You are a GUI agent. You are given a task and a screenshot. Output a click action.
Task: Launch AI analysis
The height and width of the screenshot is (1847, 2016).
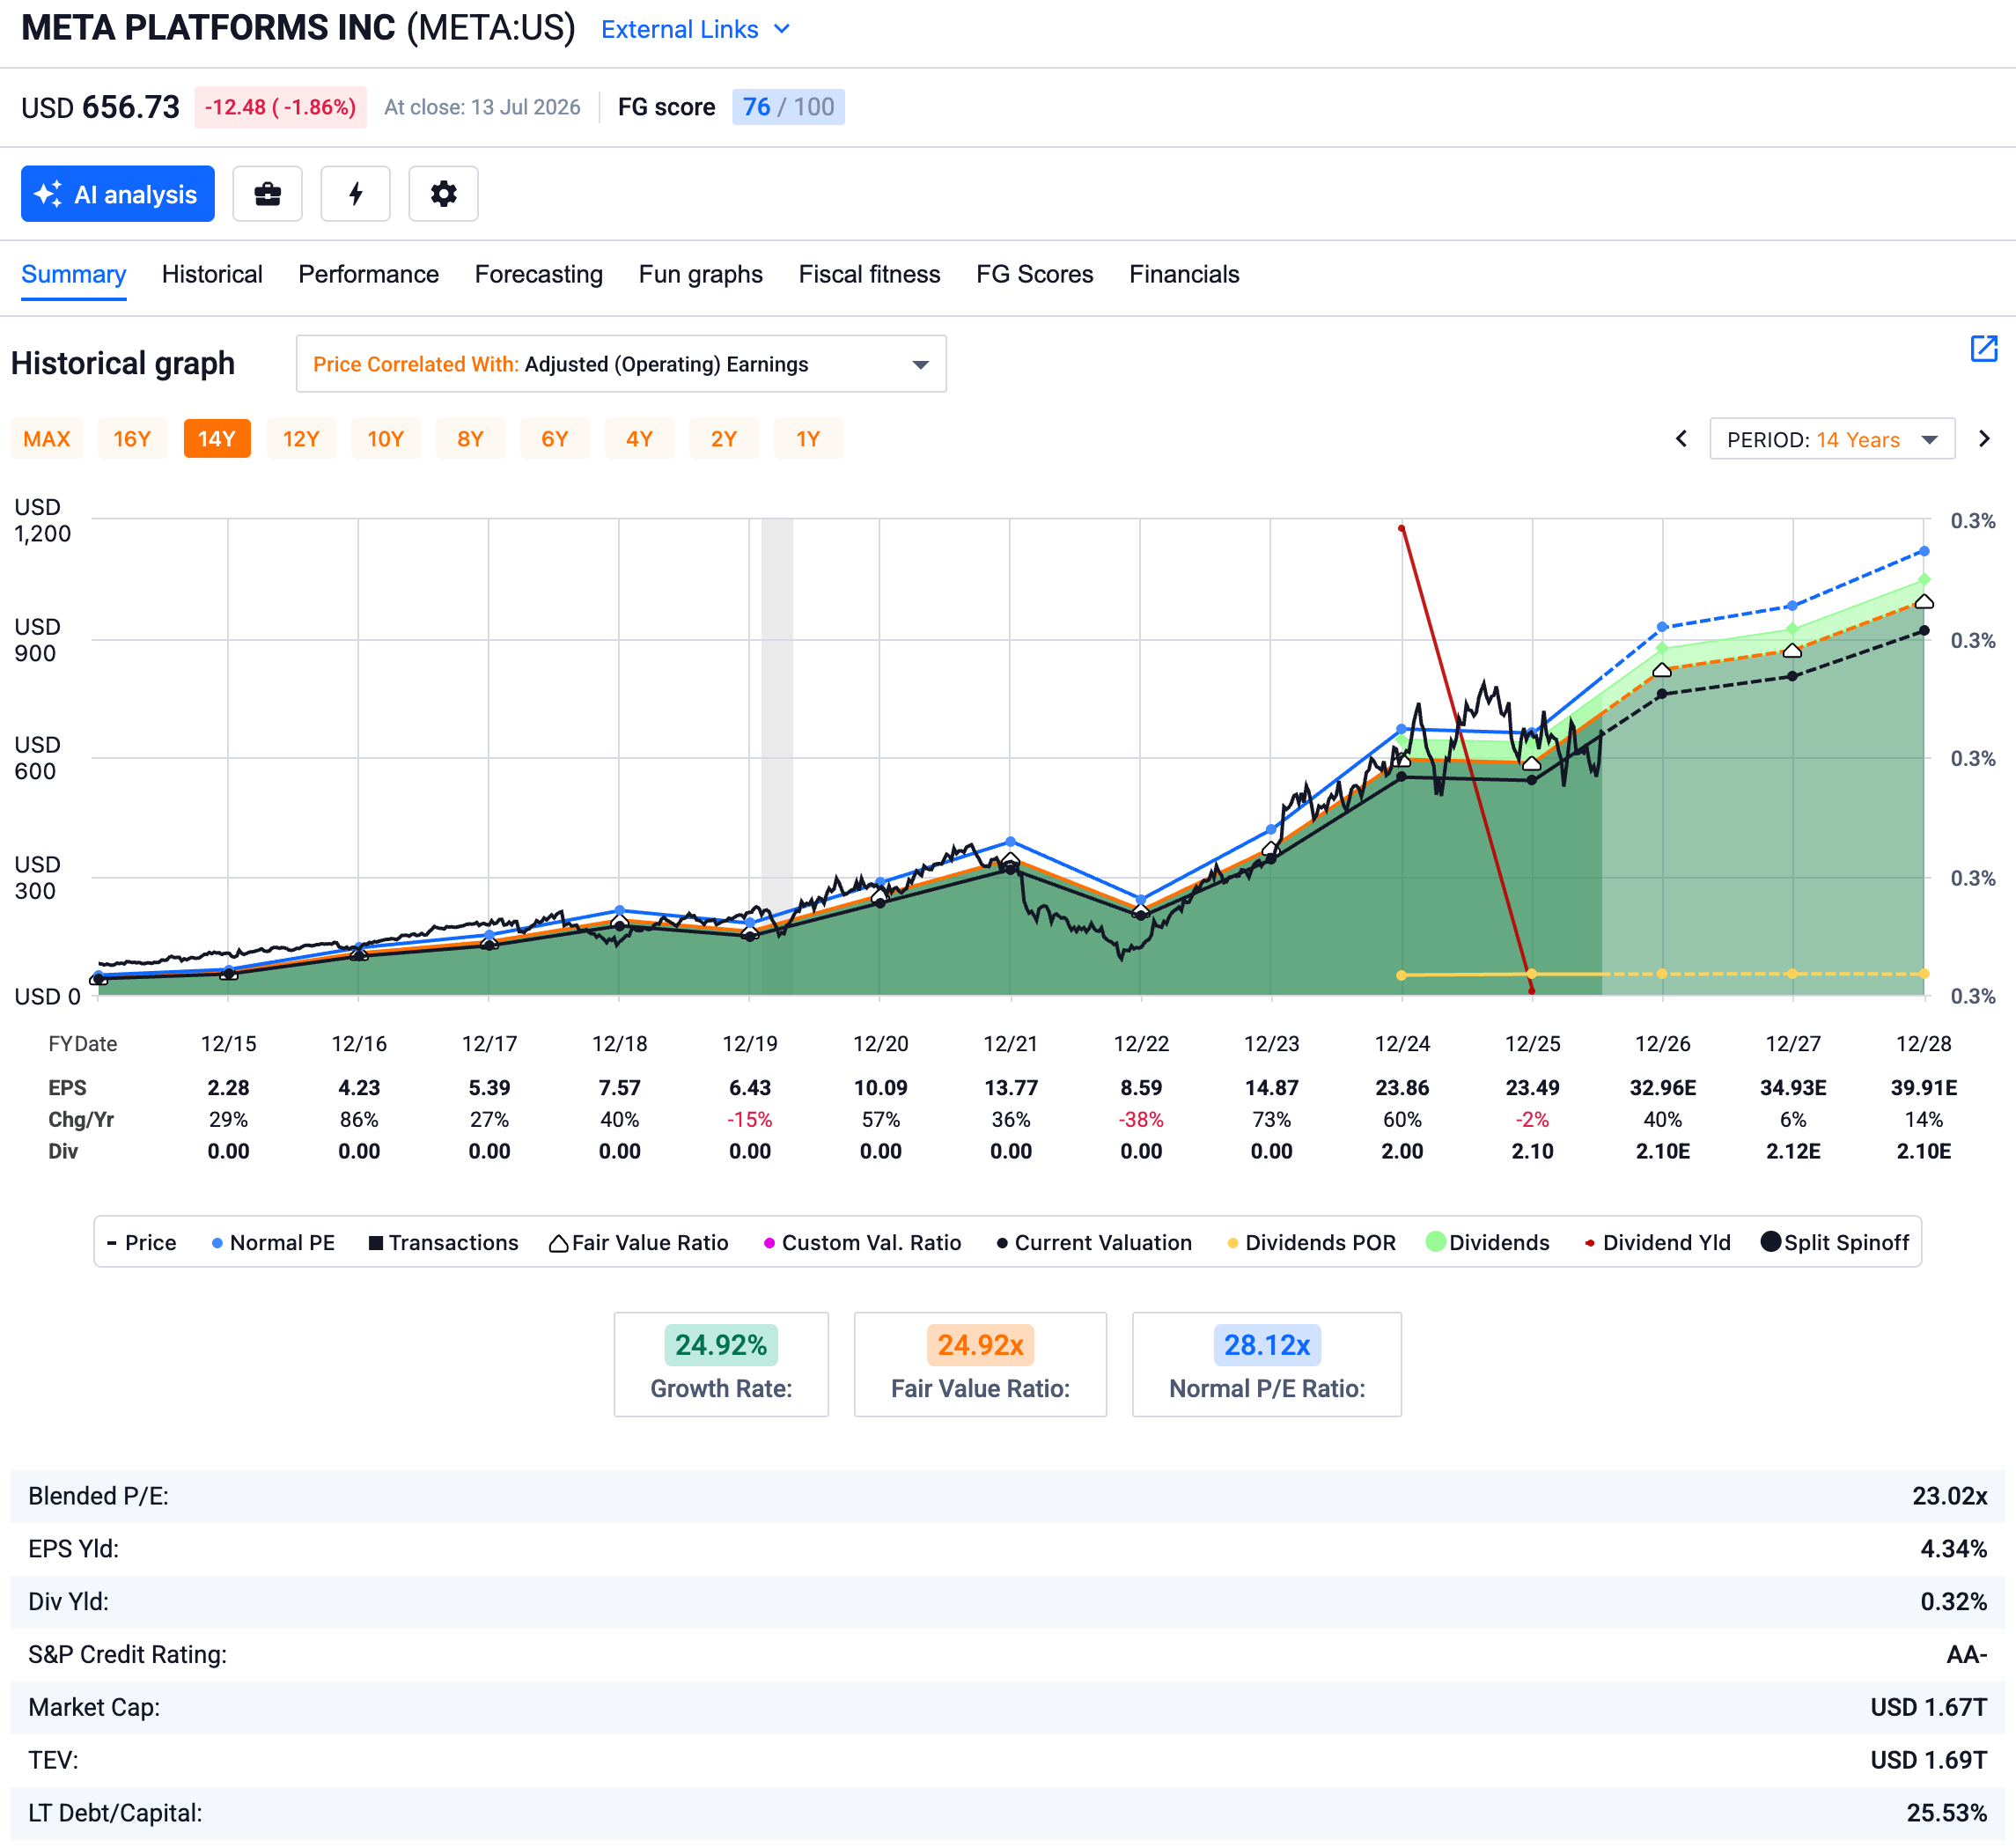tap(118, 194)
